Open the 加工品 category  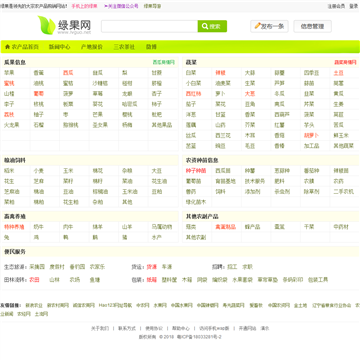coord(311,146)
